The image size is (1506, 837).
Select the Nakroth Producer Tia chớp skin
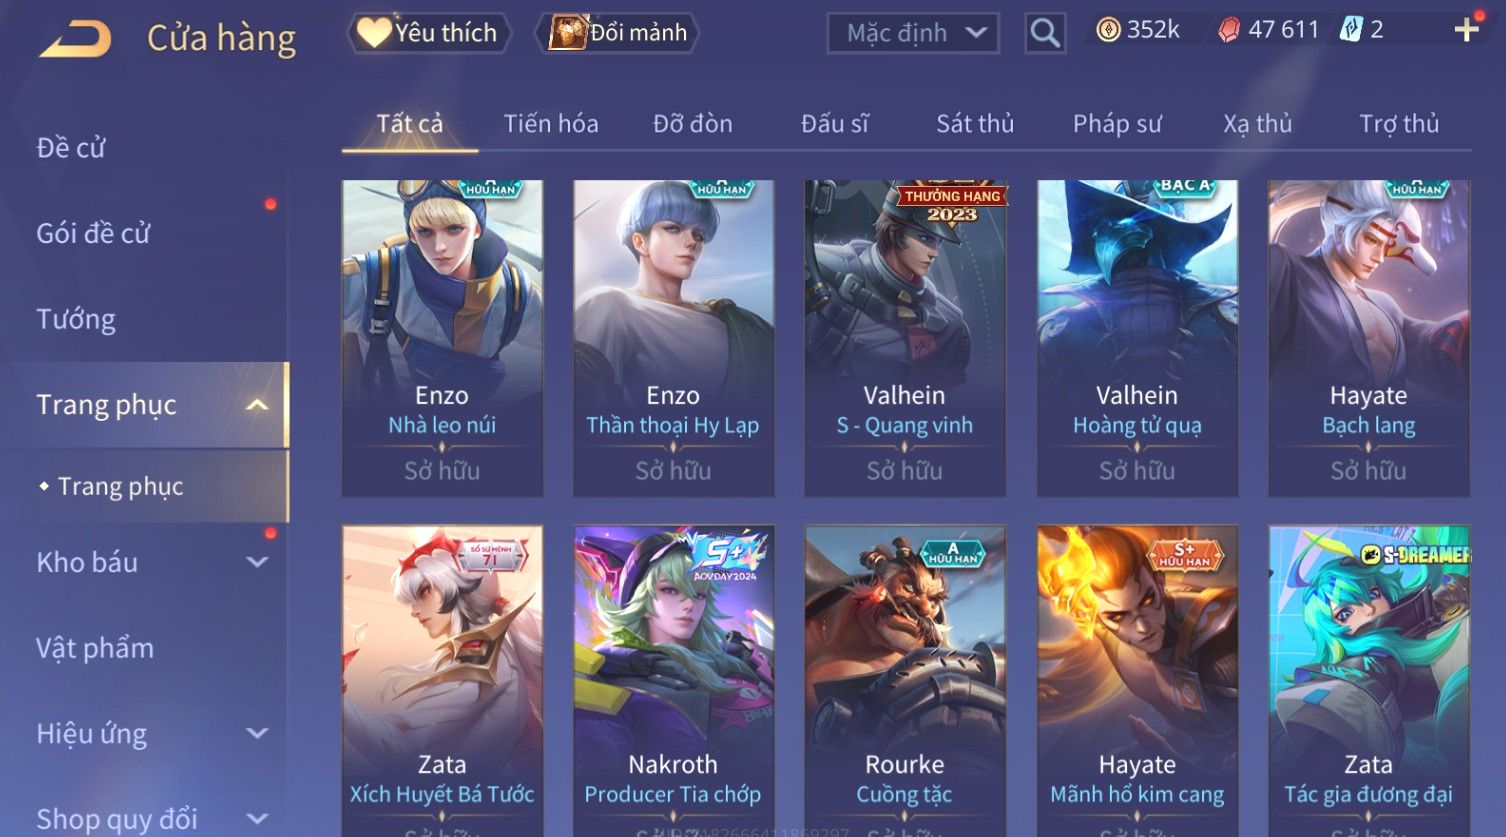click(673, 680)
